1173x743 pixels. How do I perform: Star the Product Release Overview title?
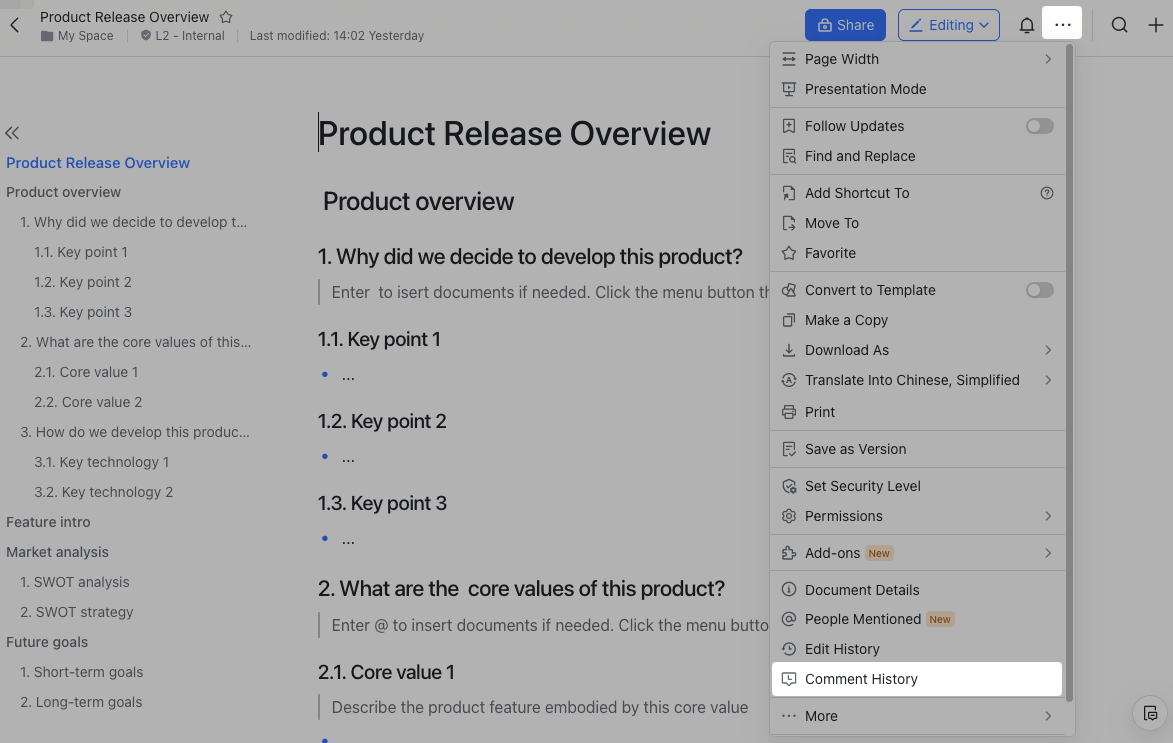(x=226, y=17)
